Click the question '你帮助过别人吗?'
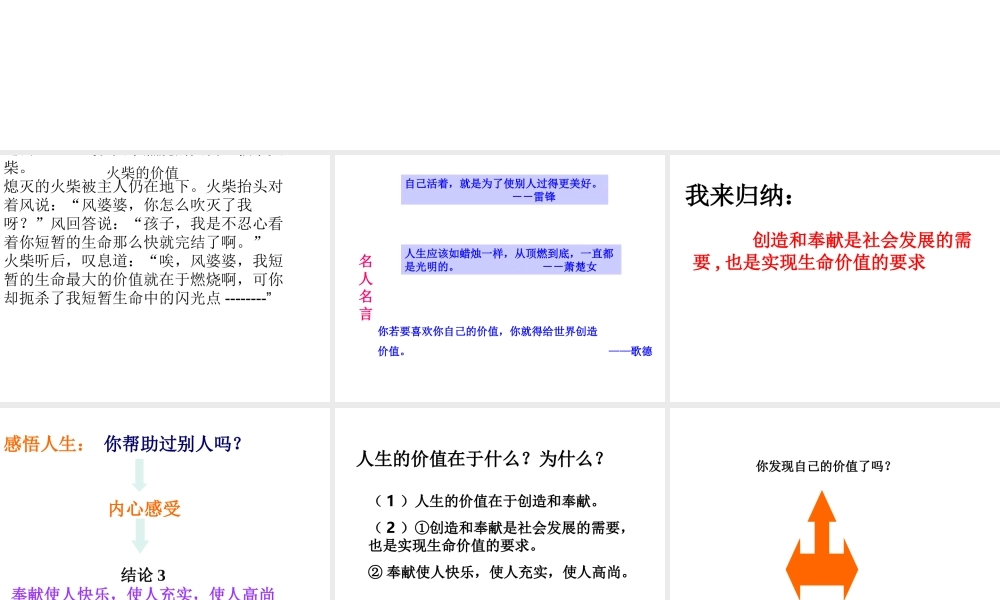The height and width of the screenshot is (600, 1000). (173, 444)
